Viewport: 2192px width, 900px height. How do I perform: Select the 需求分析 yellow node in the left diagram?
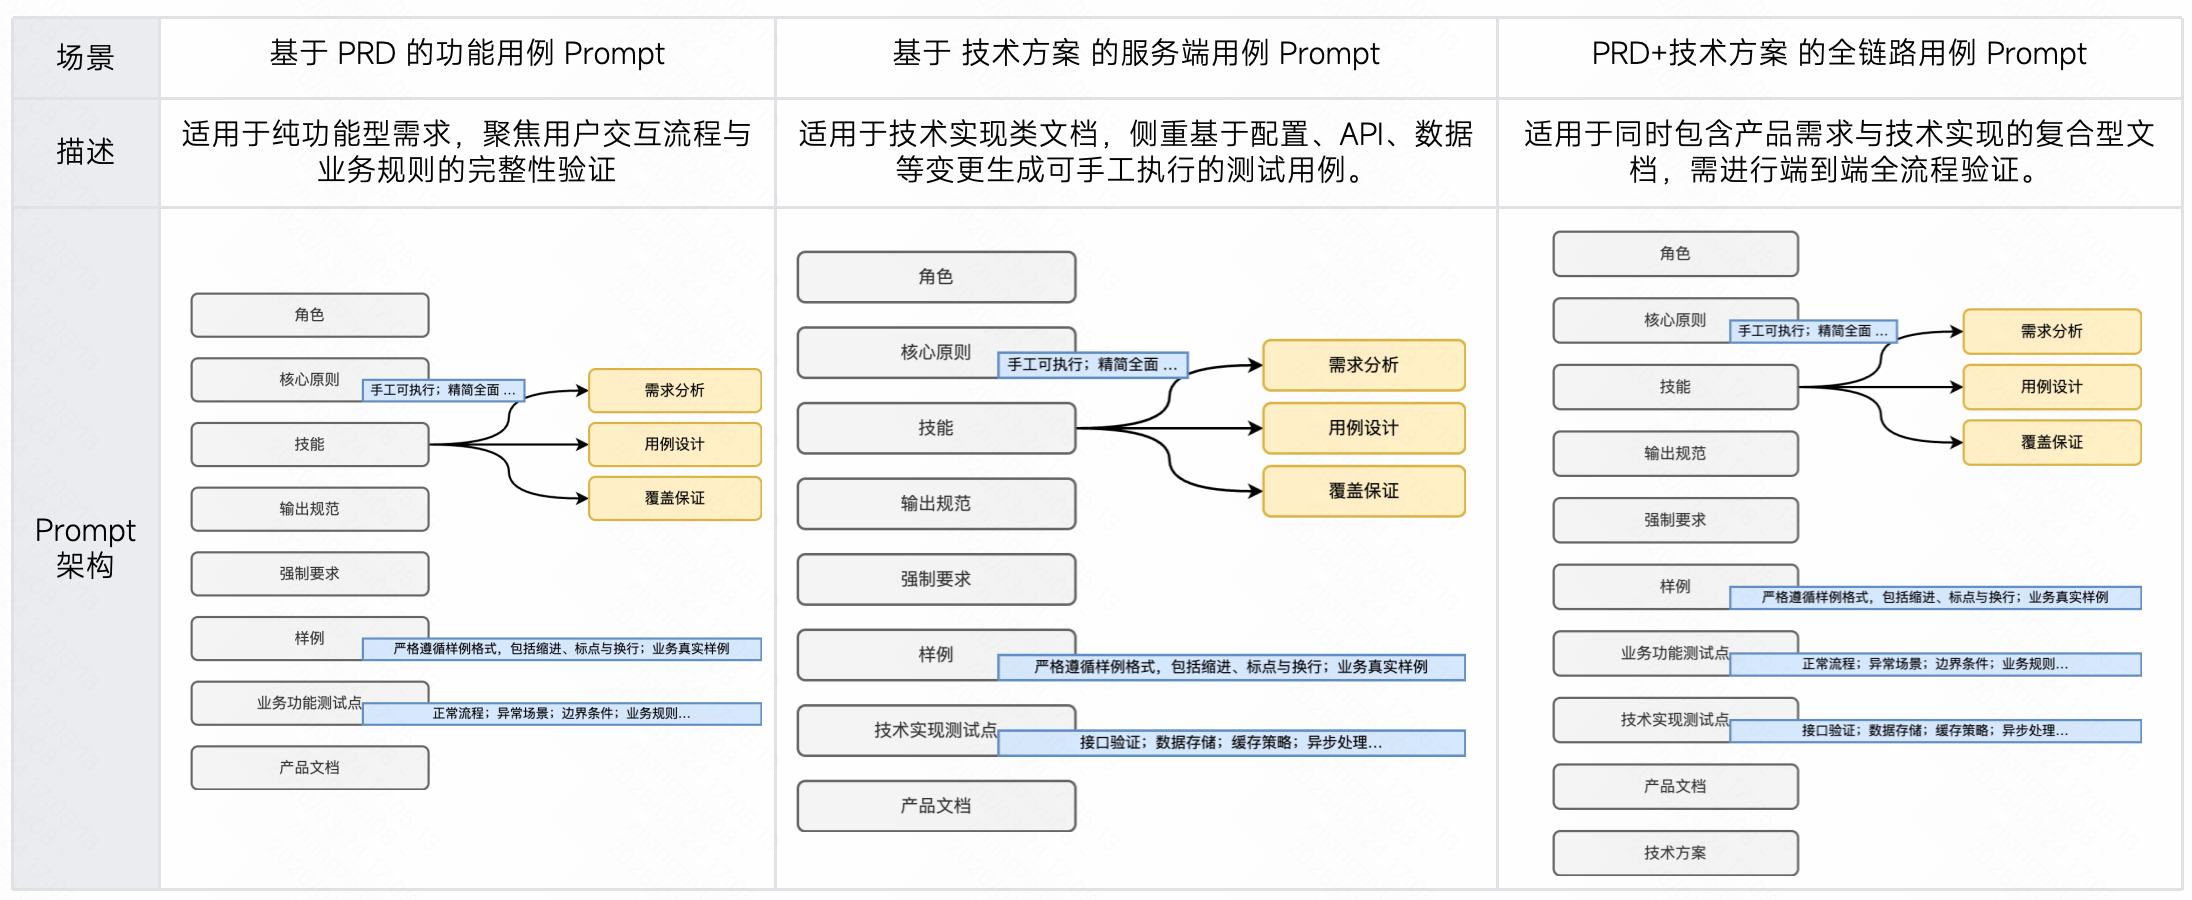point(674,390)
